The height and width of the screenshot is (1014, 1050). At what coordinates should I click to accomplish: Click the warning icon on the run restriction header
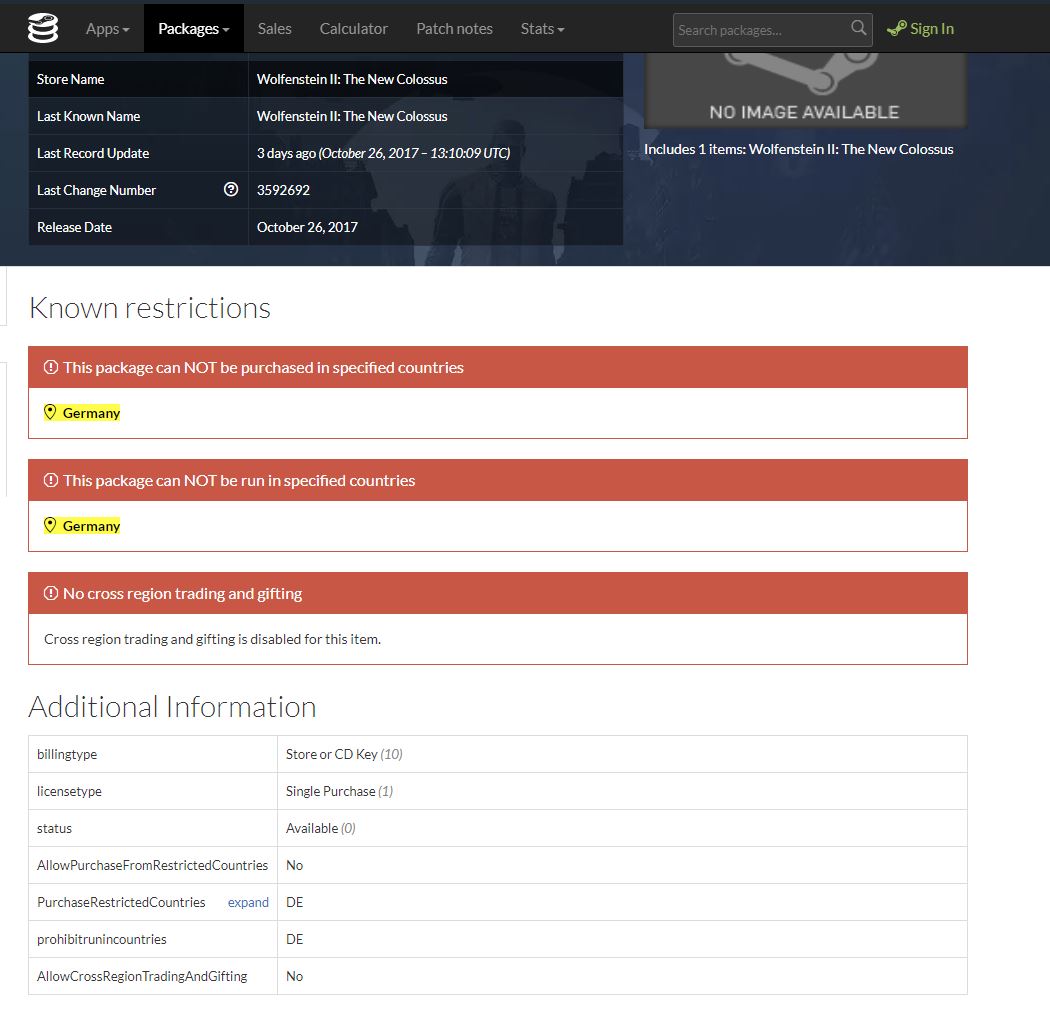(51, 480)
